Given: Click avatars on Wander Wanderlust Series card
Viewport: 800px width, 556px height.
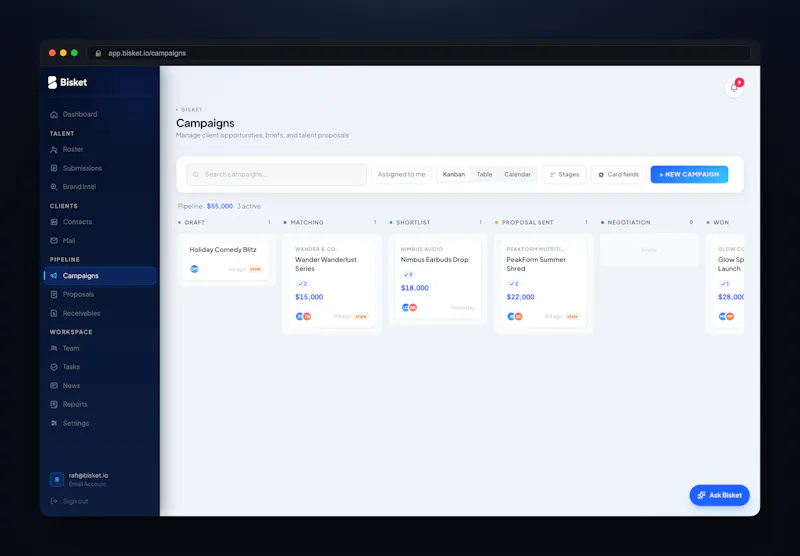Looking at the screenshot, I should pyautogui.click(x=304, y=316).
